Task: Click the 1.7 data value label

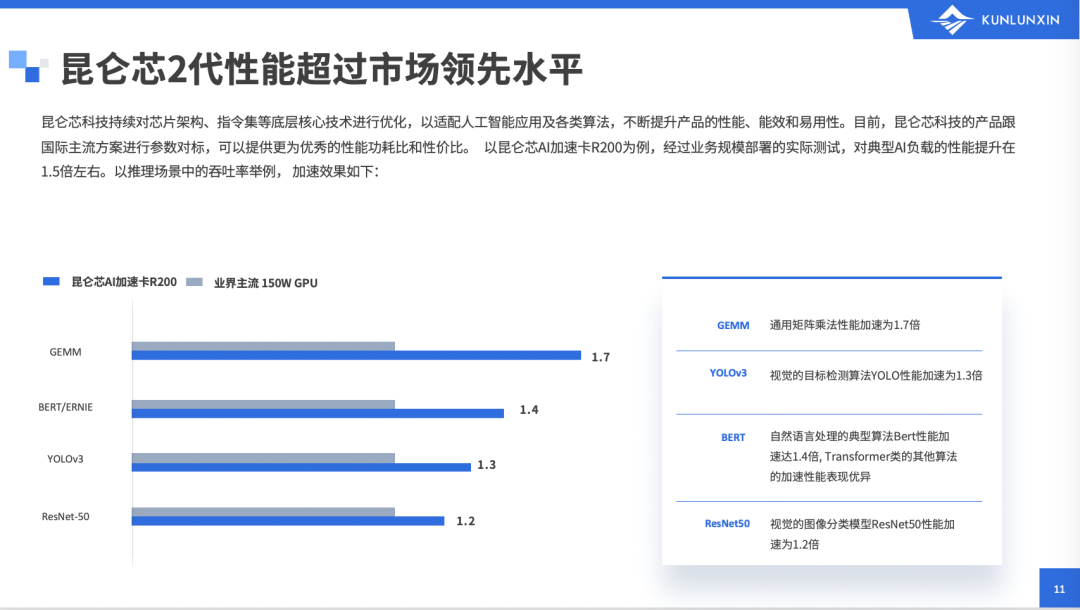Action: pyautogui.click(x=601, y=357)
